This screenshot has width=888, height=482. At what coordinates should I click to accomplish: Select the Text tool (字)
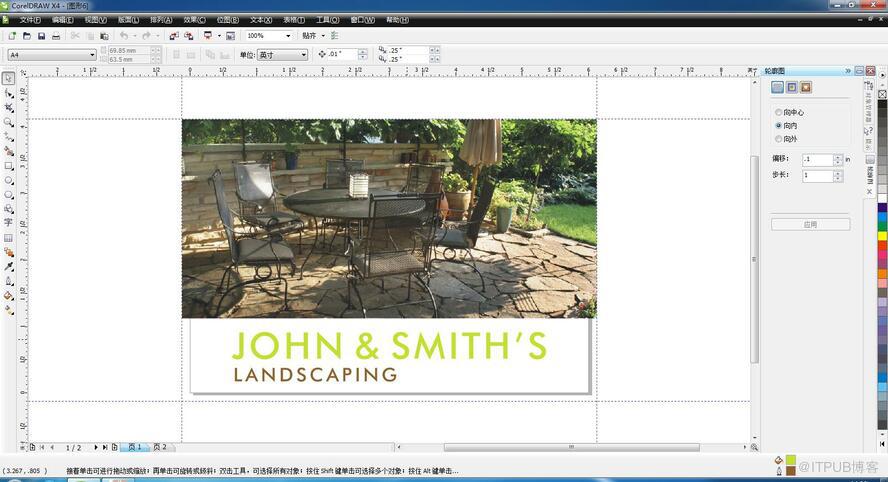pyautogui.click(x=8, y=223)
